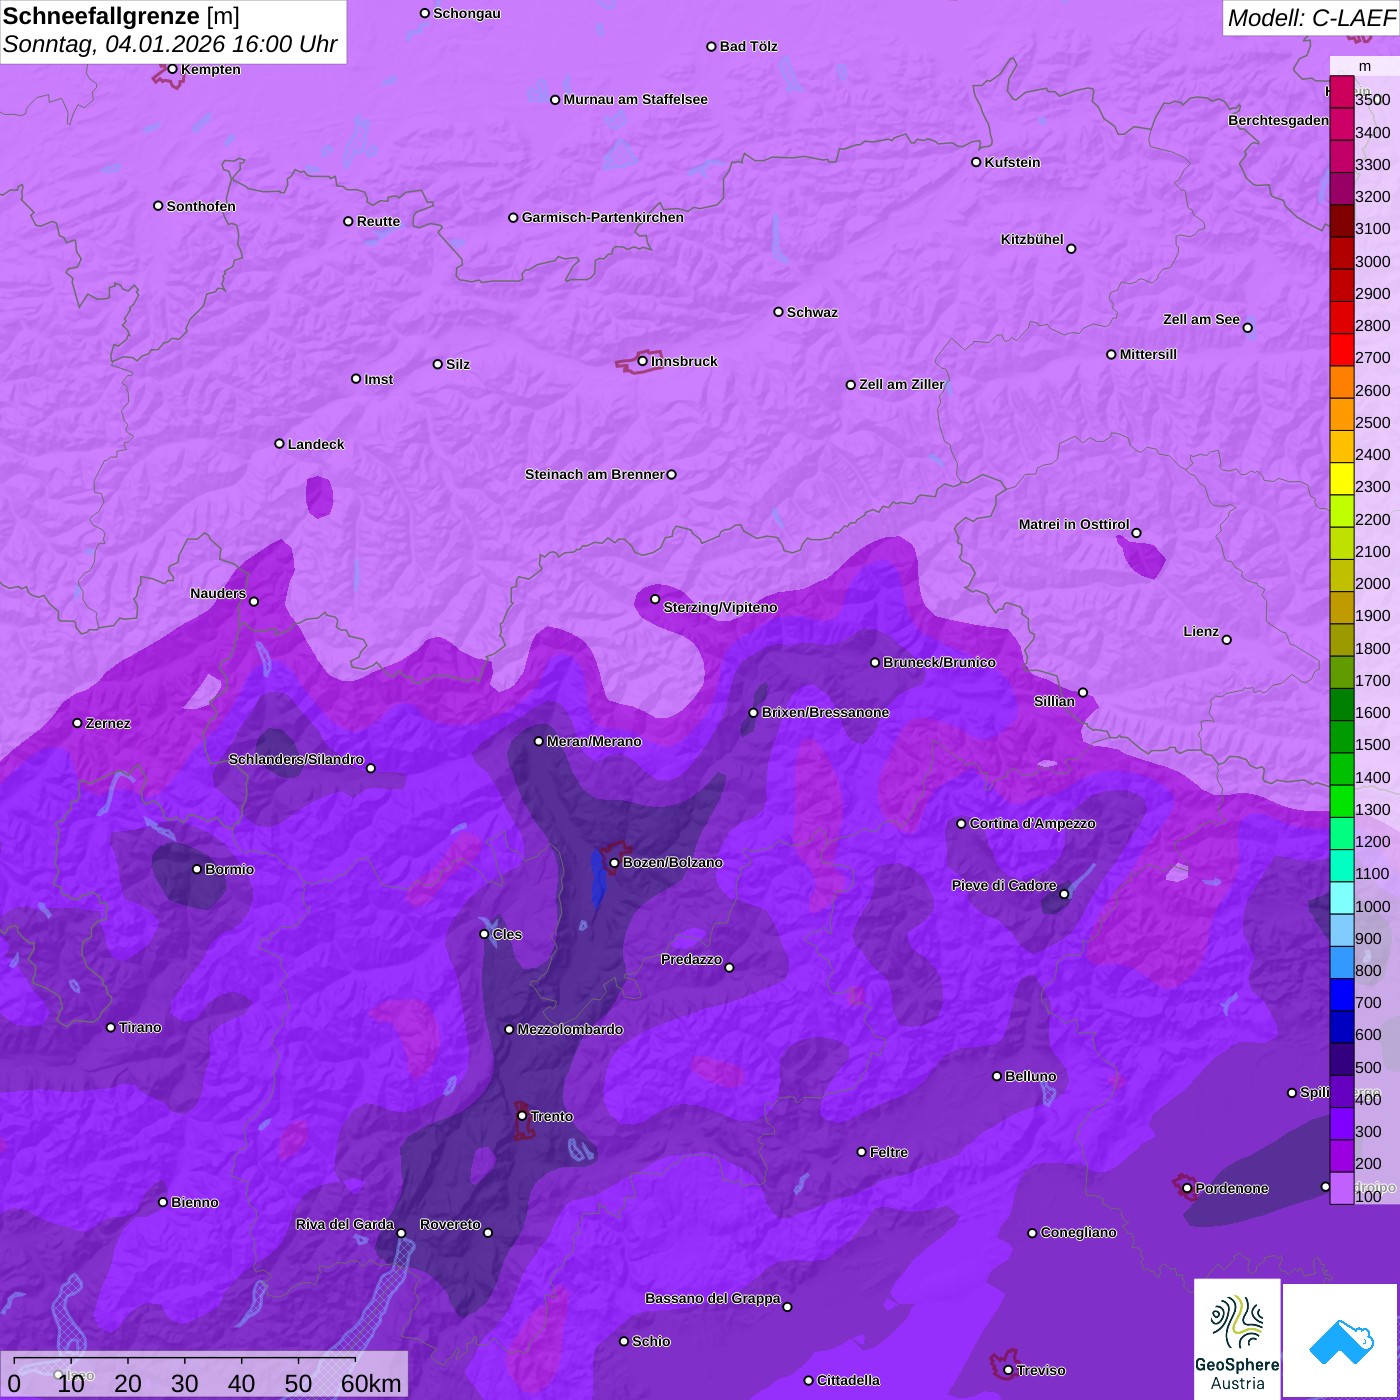The width and height of the screenshot is (1400, 1400).
Task: Select the Schwaz location dot
Action: [x=778, y=312]
